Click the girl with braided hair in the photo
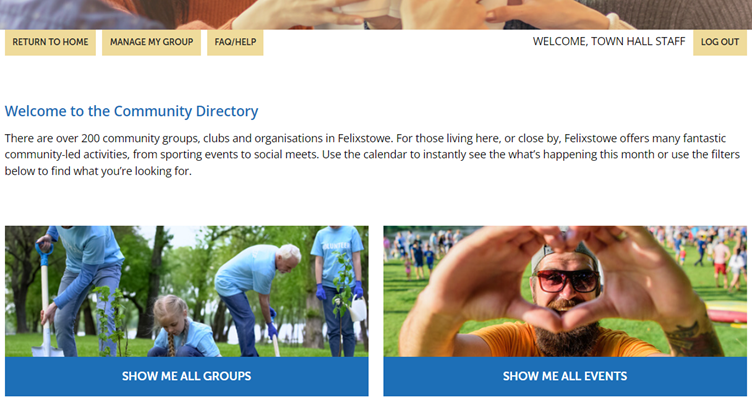The height and width of the screenshot is (418, 752). (182, 327)
